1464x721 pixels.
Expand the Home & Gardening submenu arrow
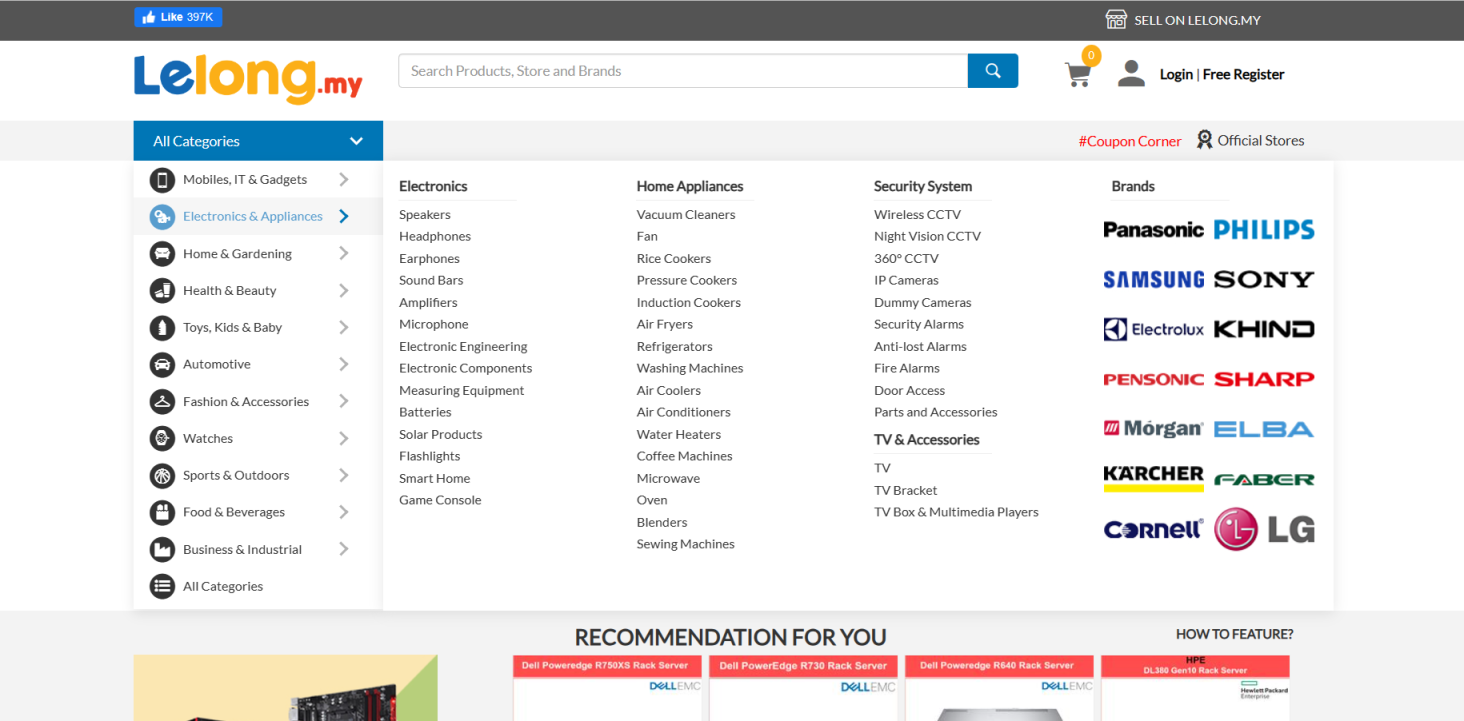pos(343,254)
